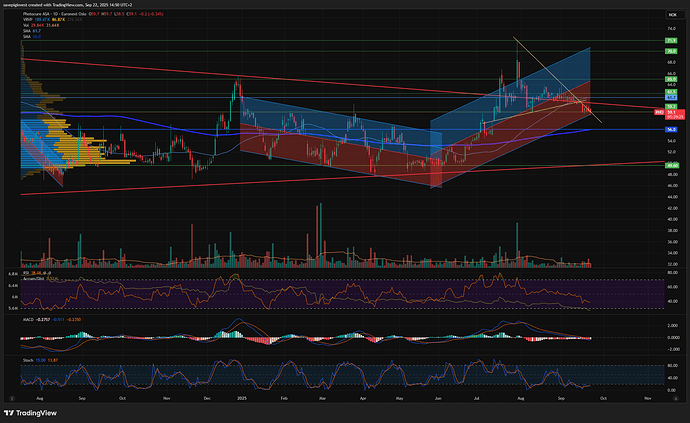The width and height of the screenshot is (690, 423).
Task: Select the RSI indicator legend
Action: click(30, 271)
